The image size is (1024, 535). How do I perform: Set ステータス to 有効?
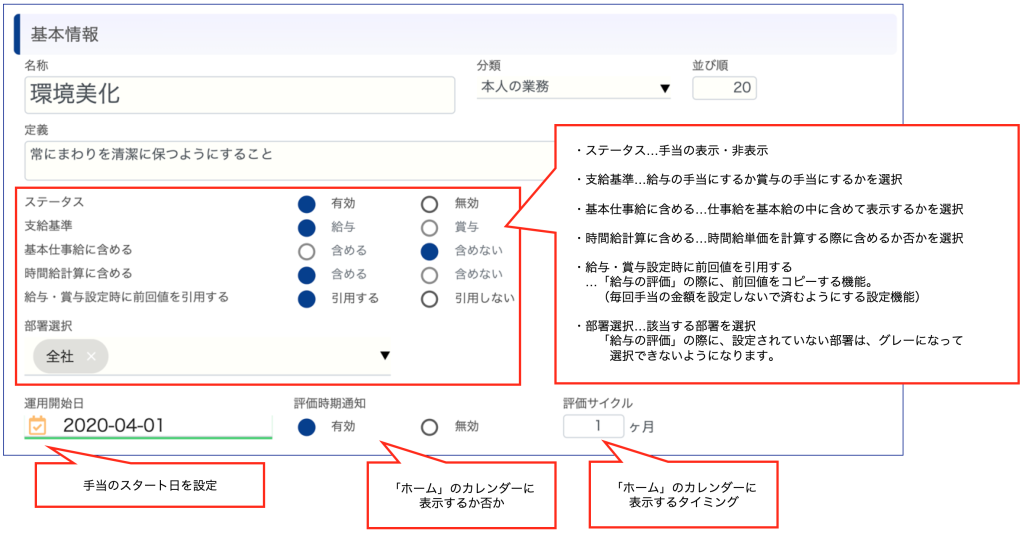point(307,203)
